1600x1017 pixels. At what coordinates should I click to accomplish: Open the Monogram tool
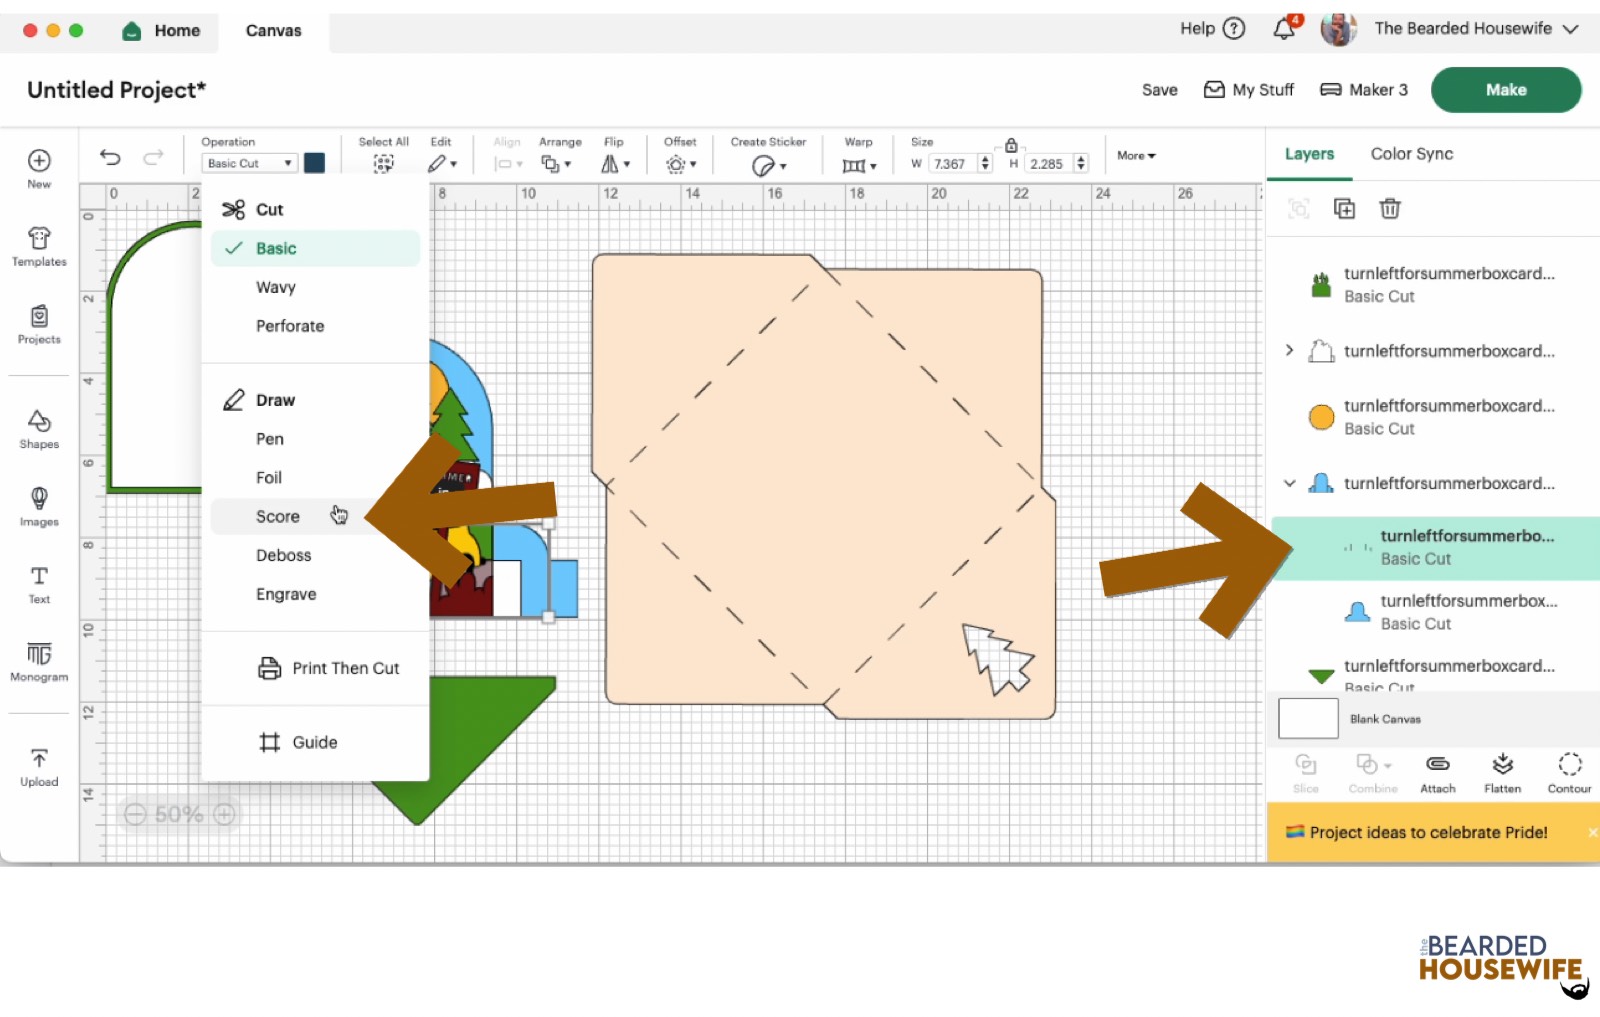click(39, 661)
